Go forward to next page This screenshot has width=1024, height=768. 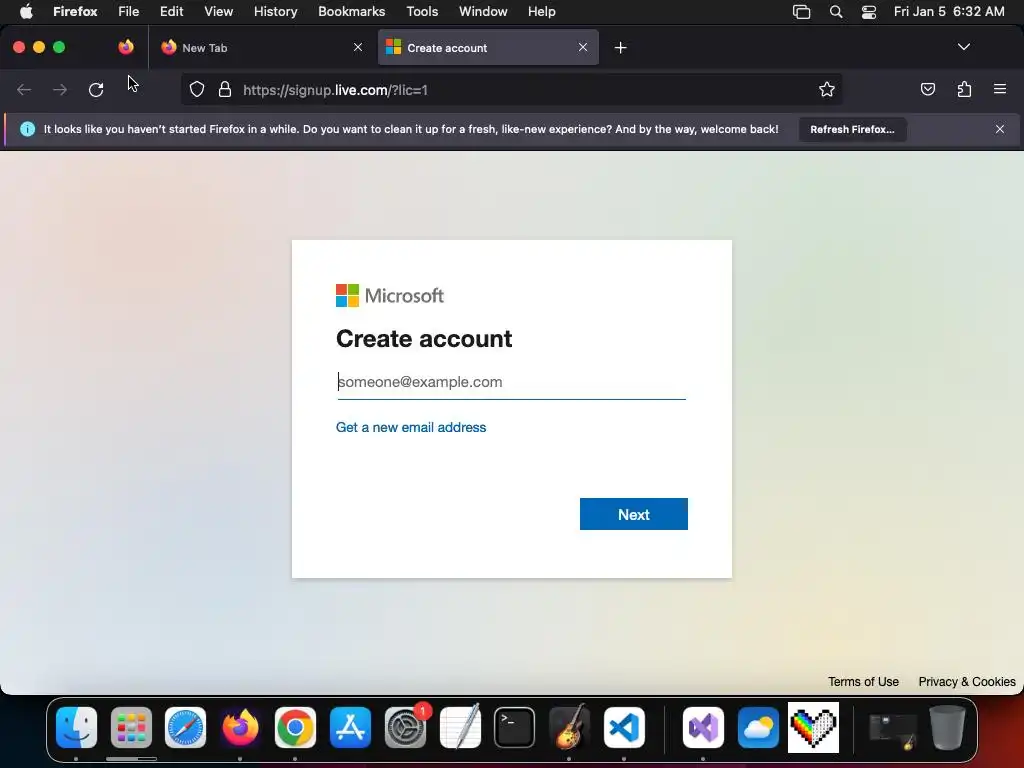point(60,89)
